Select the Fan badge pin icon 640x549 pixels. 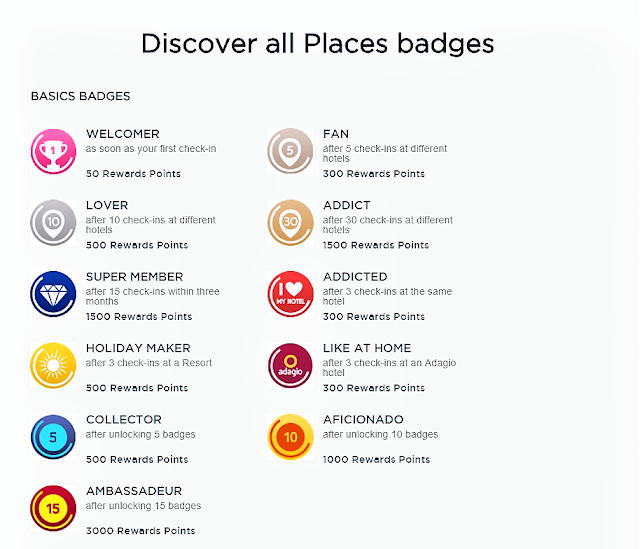tap(291, 152)
